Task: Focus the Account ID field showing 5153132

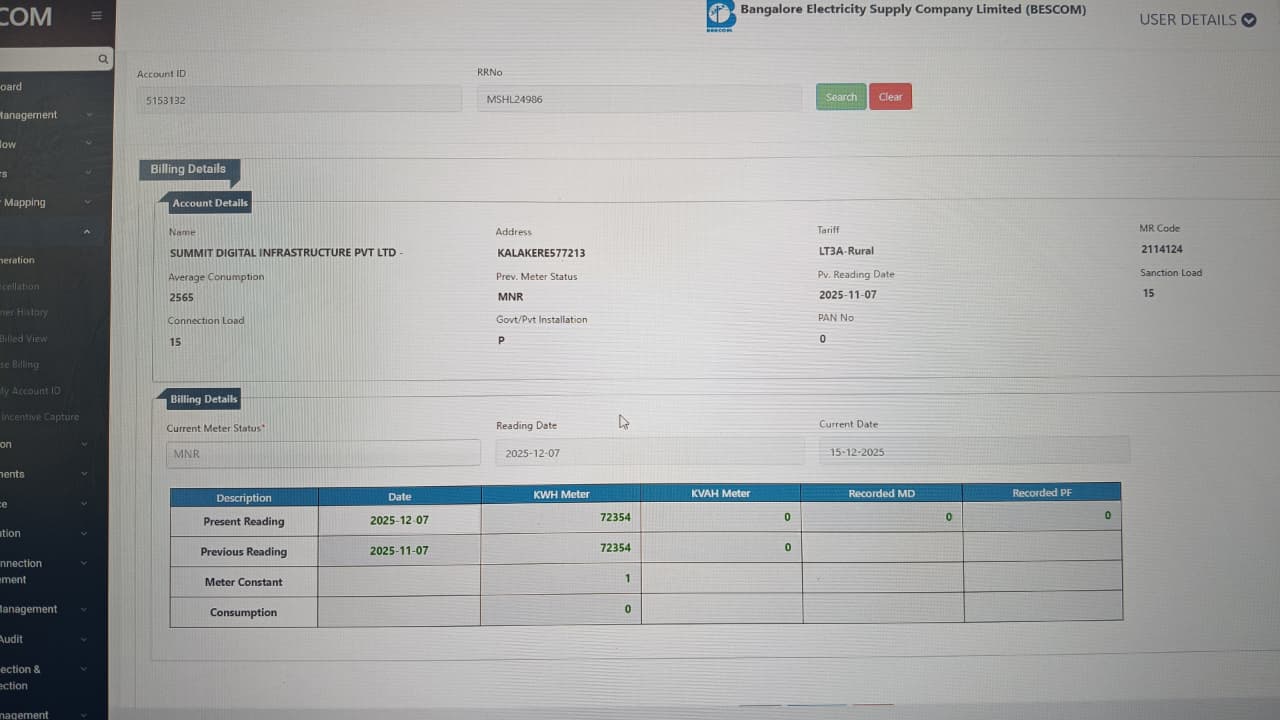Action: point(299,100)
